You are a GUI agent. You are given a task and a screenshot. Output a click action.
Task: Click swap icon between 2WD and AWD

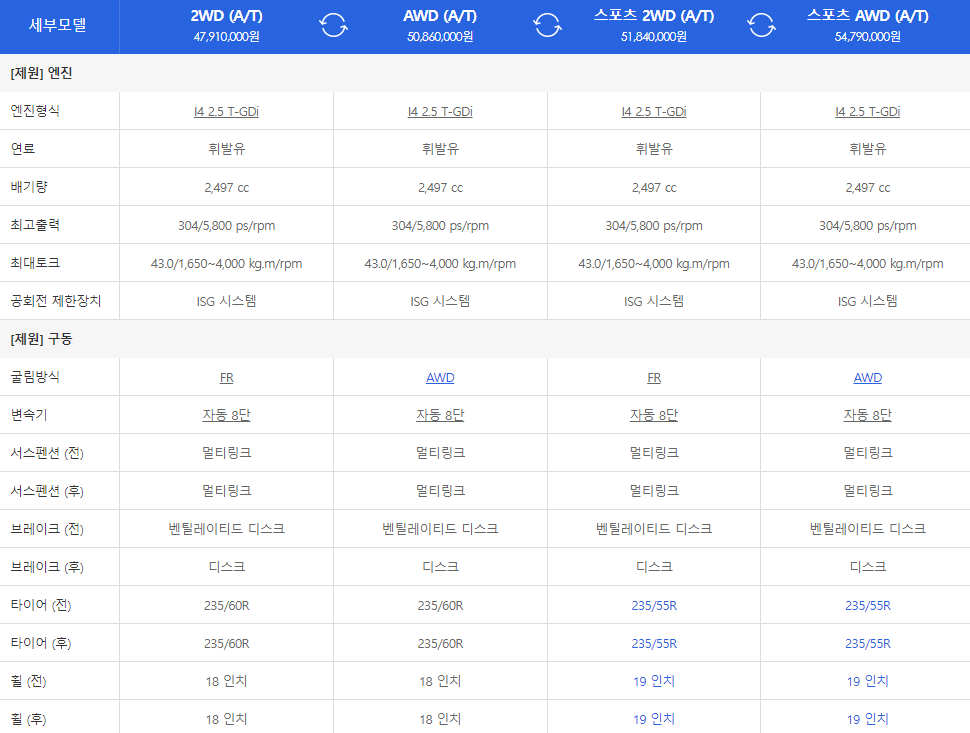(x=333, y=26)
